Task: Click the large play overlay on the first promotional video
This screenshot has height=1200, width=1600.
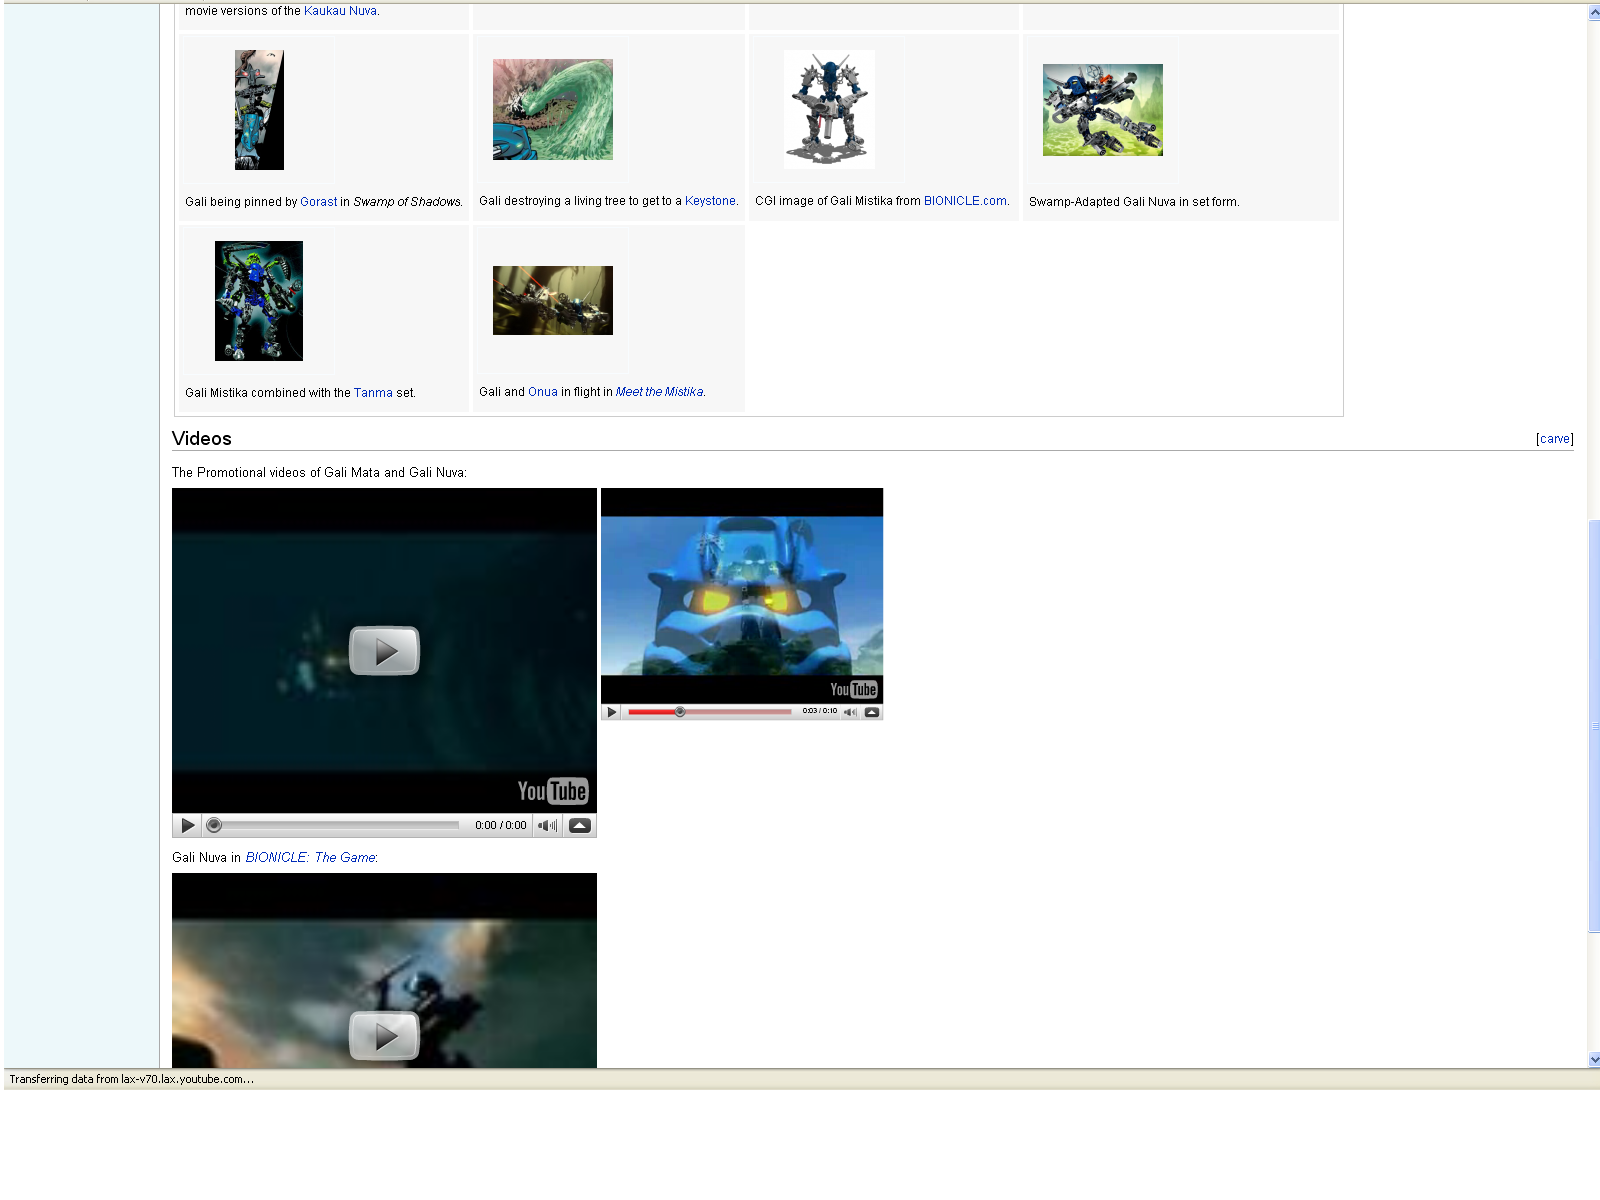Action: click(384, 651)
